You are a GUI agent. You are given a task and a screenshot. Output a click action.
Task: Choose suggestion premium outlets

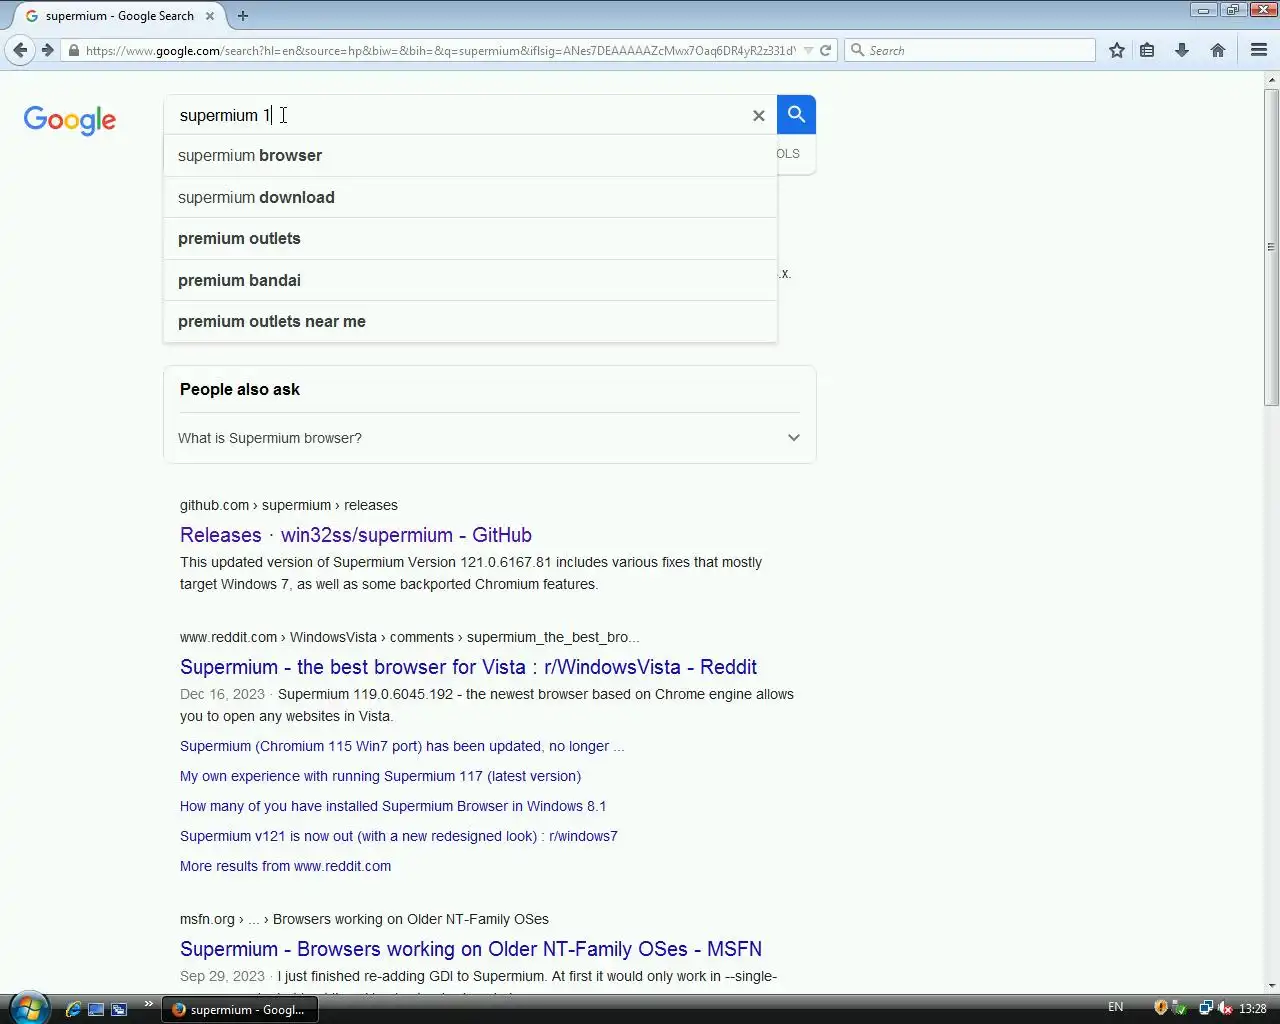(x=470, y=239)
